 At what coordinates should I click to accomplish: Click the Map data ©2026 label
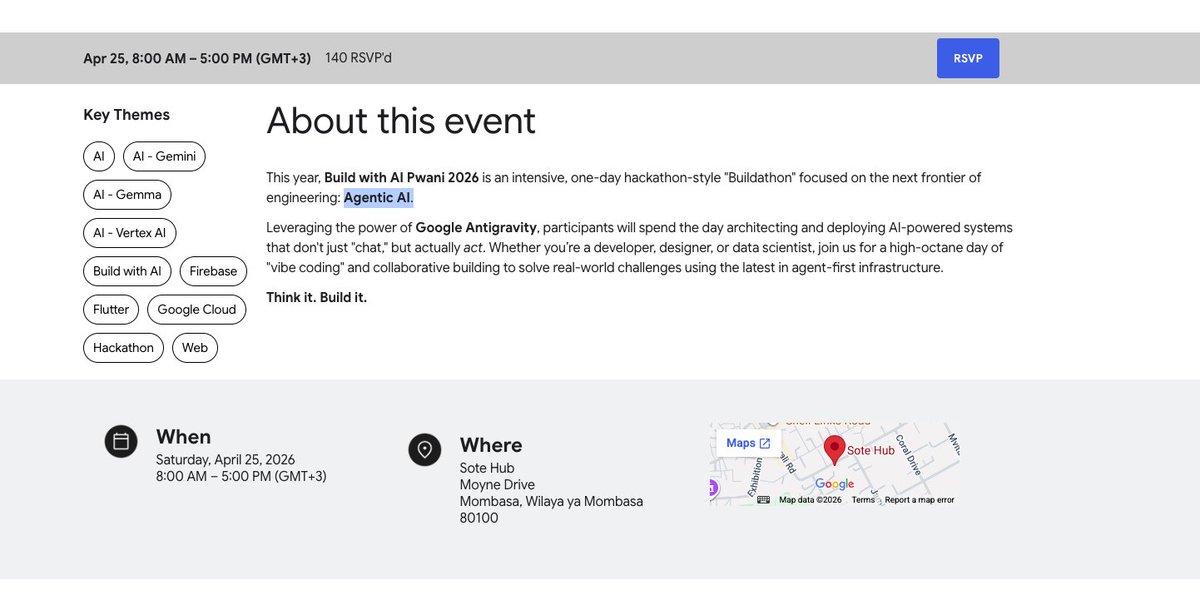[x=810, y=500]
